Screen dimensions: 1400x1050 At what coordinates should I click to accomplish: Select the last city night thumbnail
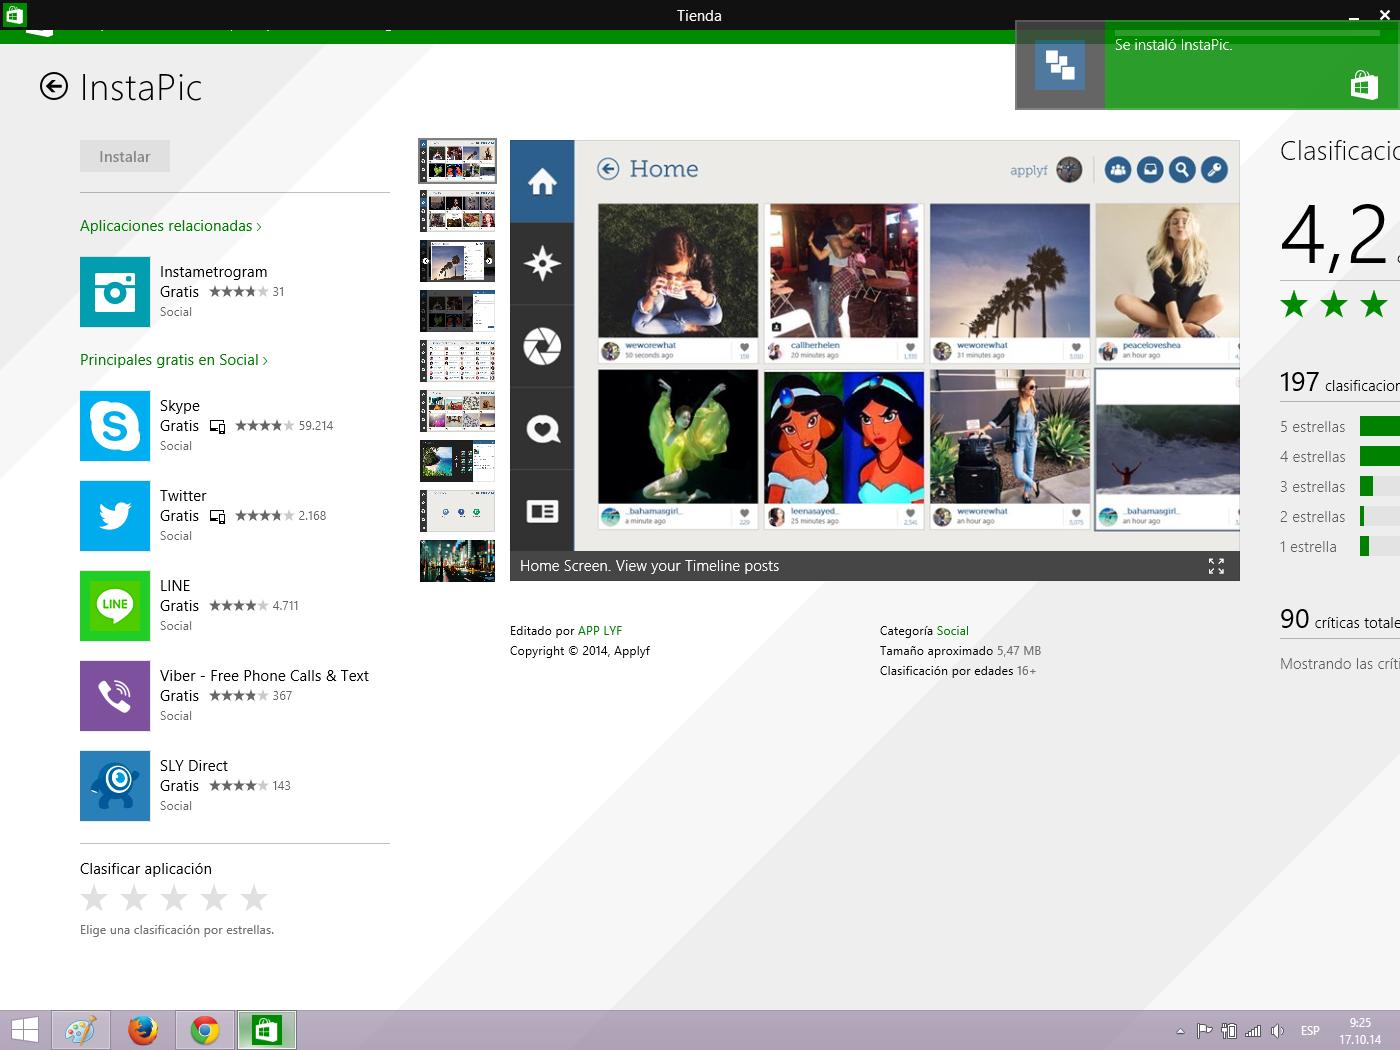click(457, 561)
